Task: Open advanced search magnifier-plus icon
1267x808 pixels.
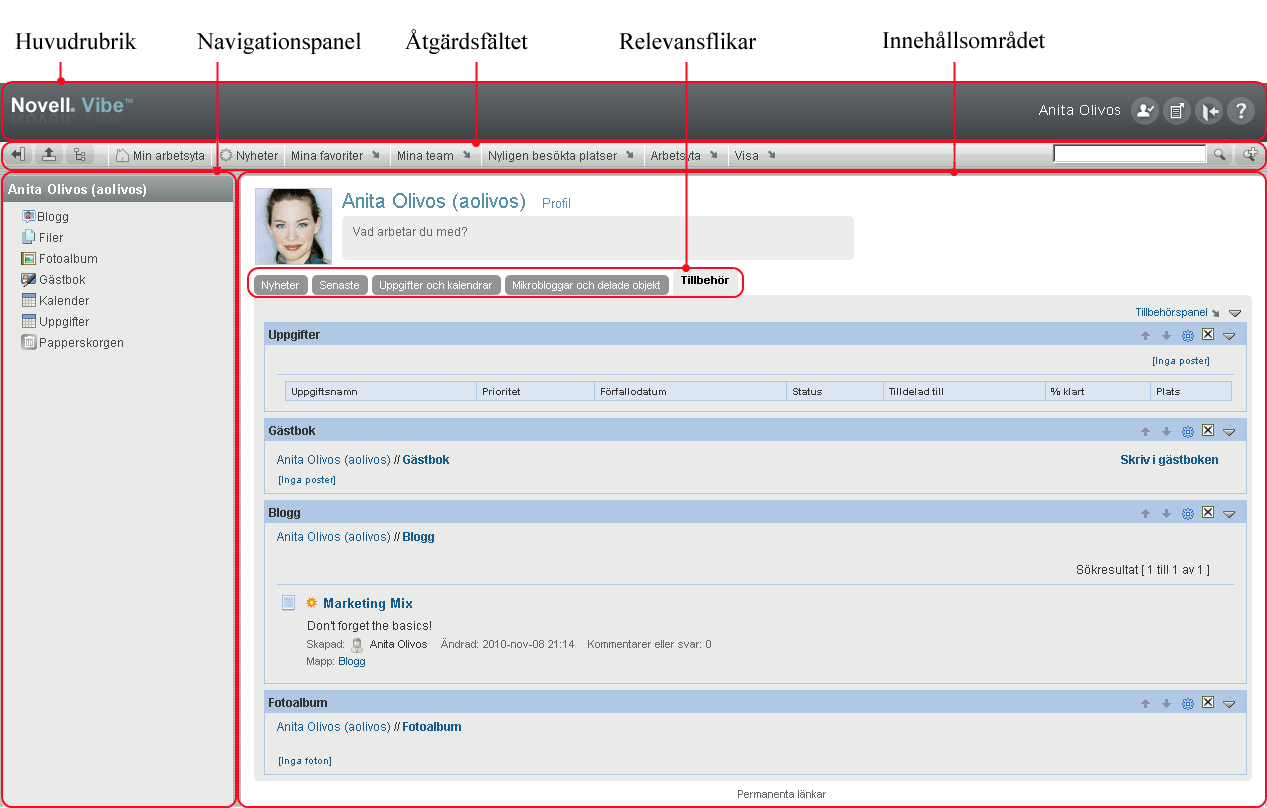Action: (1250, 155)
